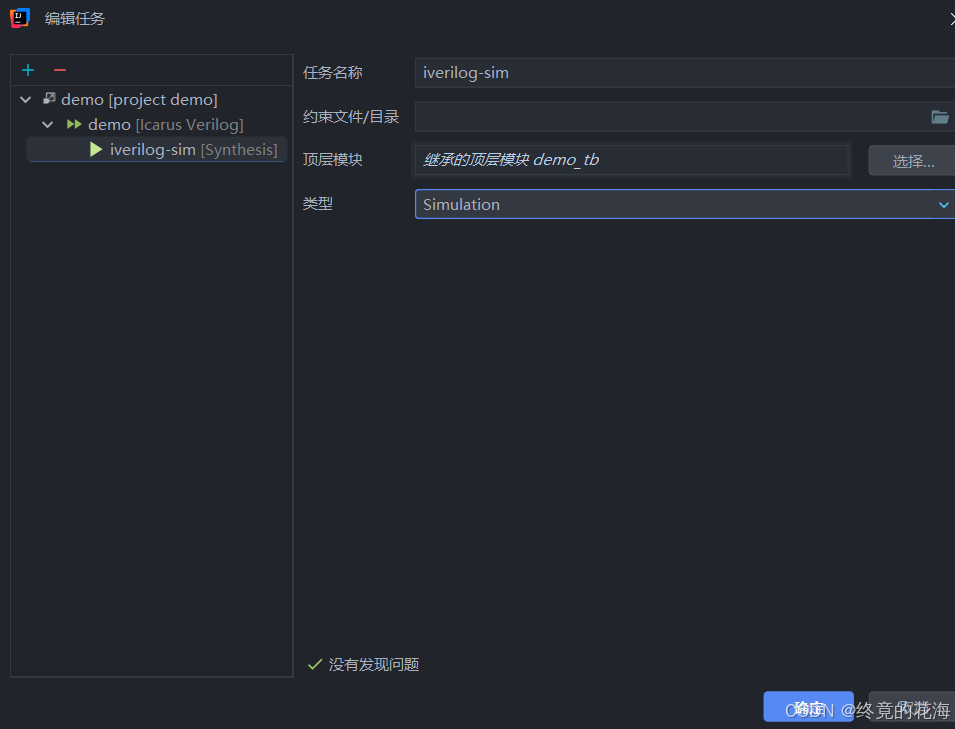Click the IntelliJ logo icon in title bar
The height and width of the screenshot is (729, 955).
(x=20, y=18)
